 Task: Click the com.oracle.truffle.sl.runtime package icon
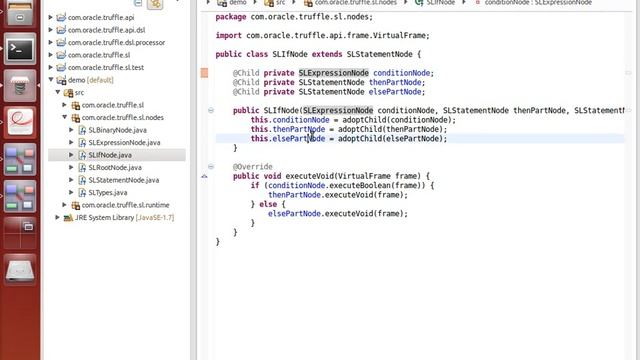pyautogui.click(x=76, y=205)
